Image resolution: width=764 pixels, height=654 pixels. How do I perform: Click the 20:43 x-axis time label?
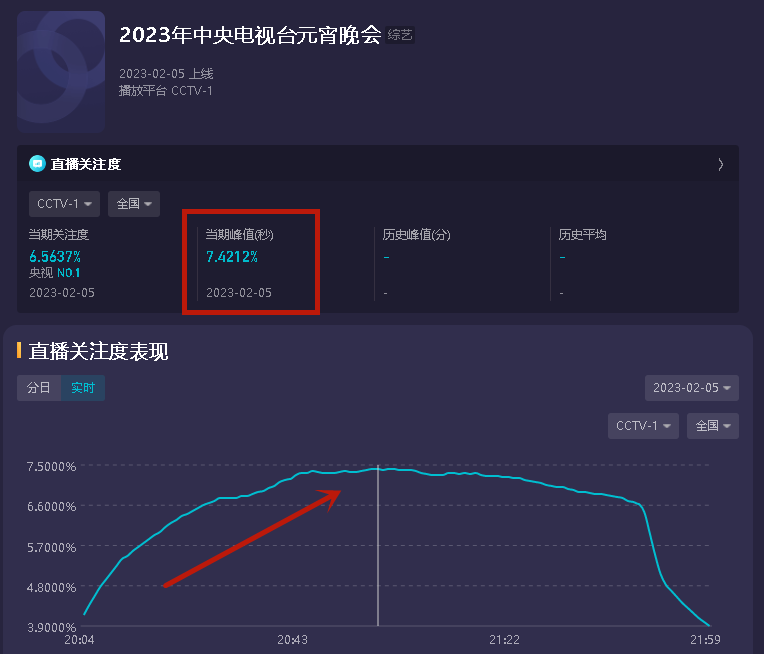point(292,639)
